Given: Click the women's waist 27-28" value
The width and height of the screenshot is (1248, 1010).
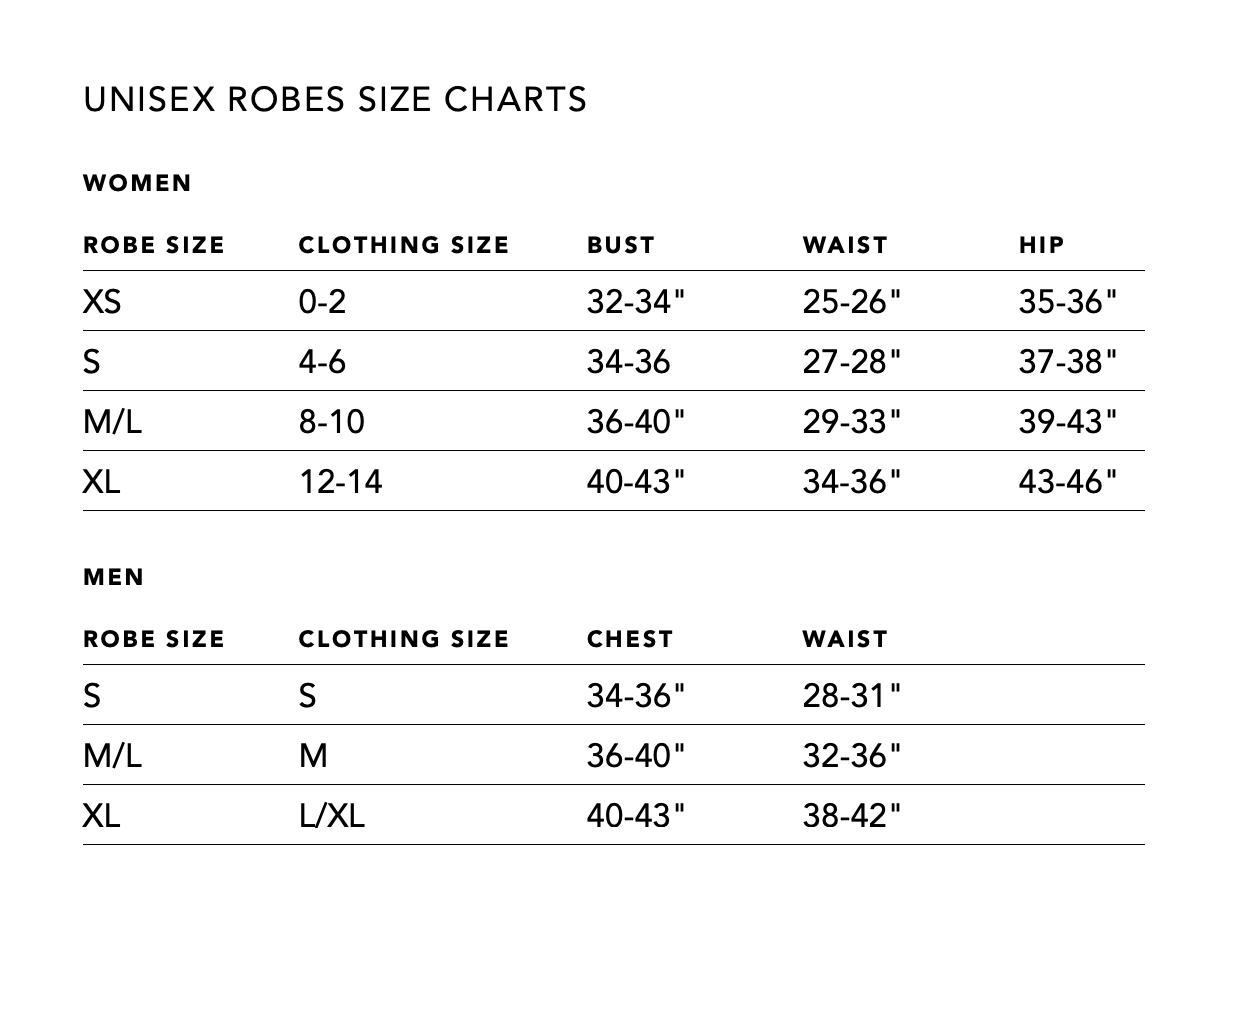Looking at the screenshot, I should [851, 361].
